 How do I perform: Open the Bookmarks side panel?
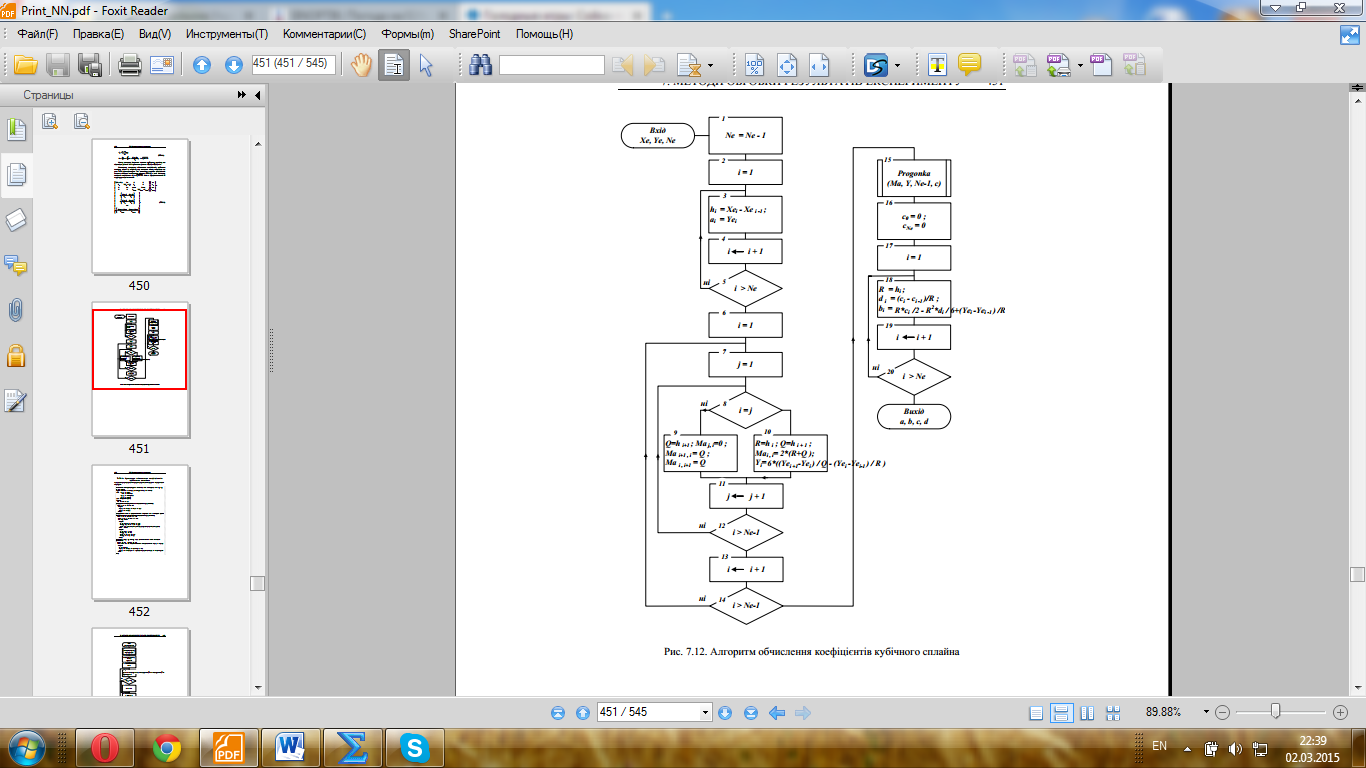[x=16, y=129]
